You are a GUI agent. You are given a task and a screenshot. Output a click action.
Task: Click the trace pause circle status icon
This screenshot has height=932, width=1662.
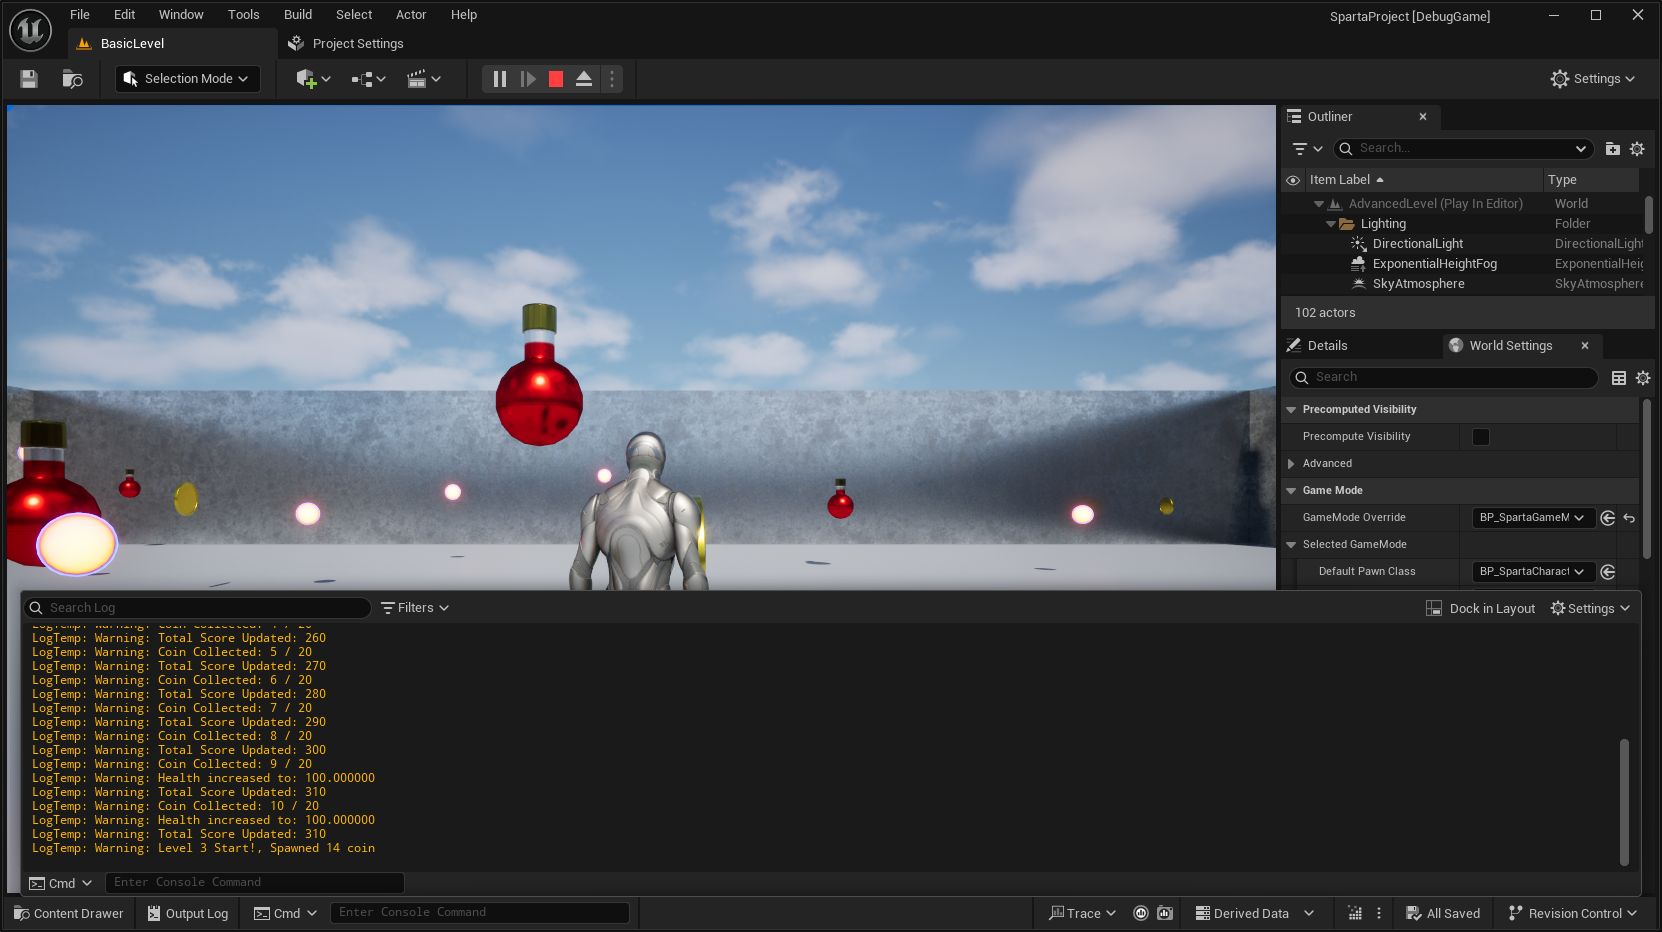point(1141,914)
